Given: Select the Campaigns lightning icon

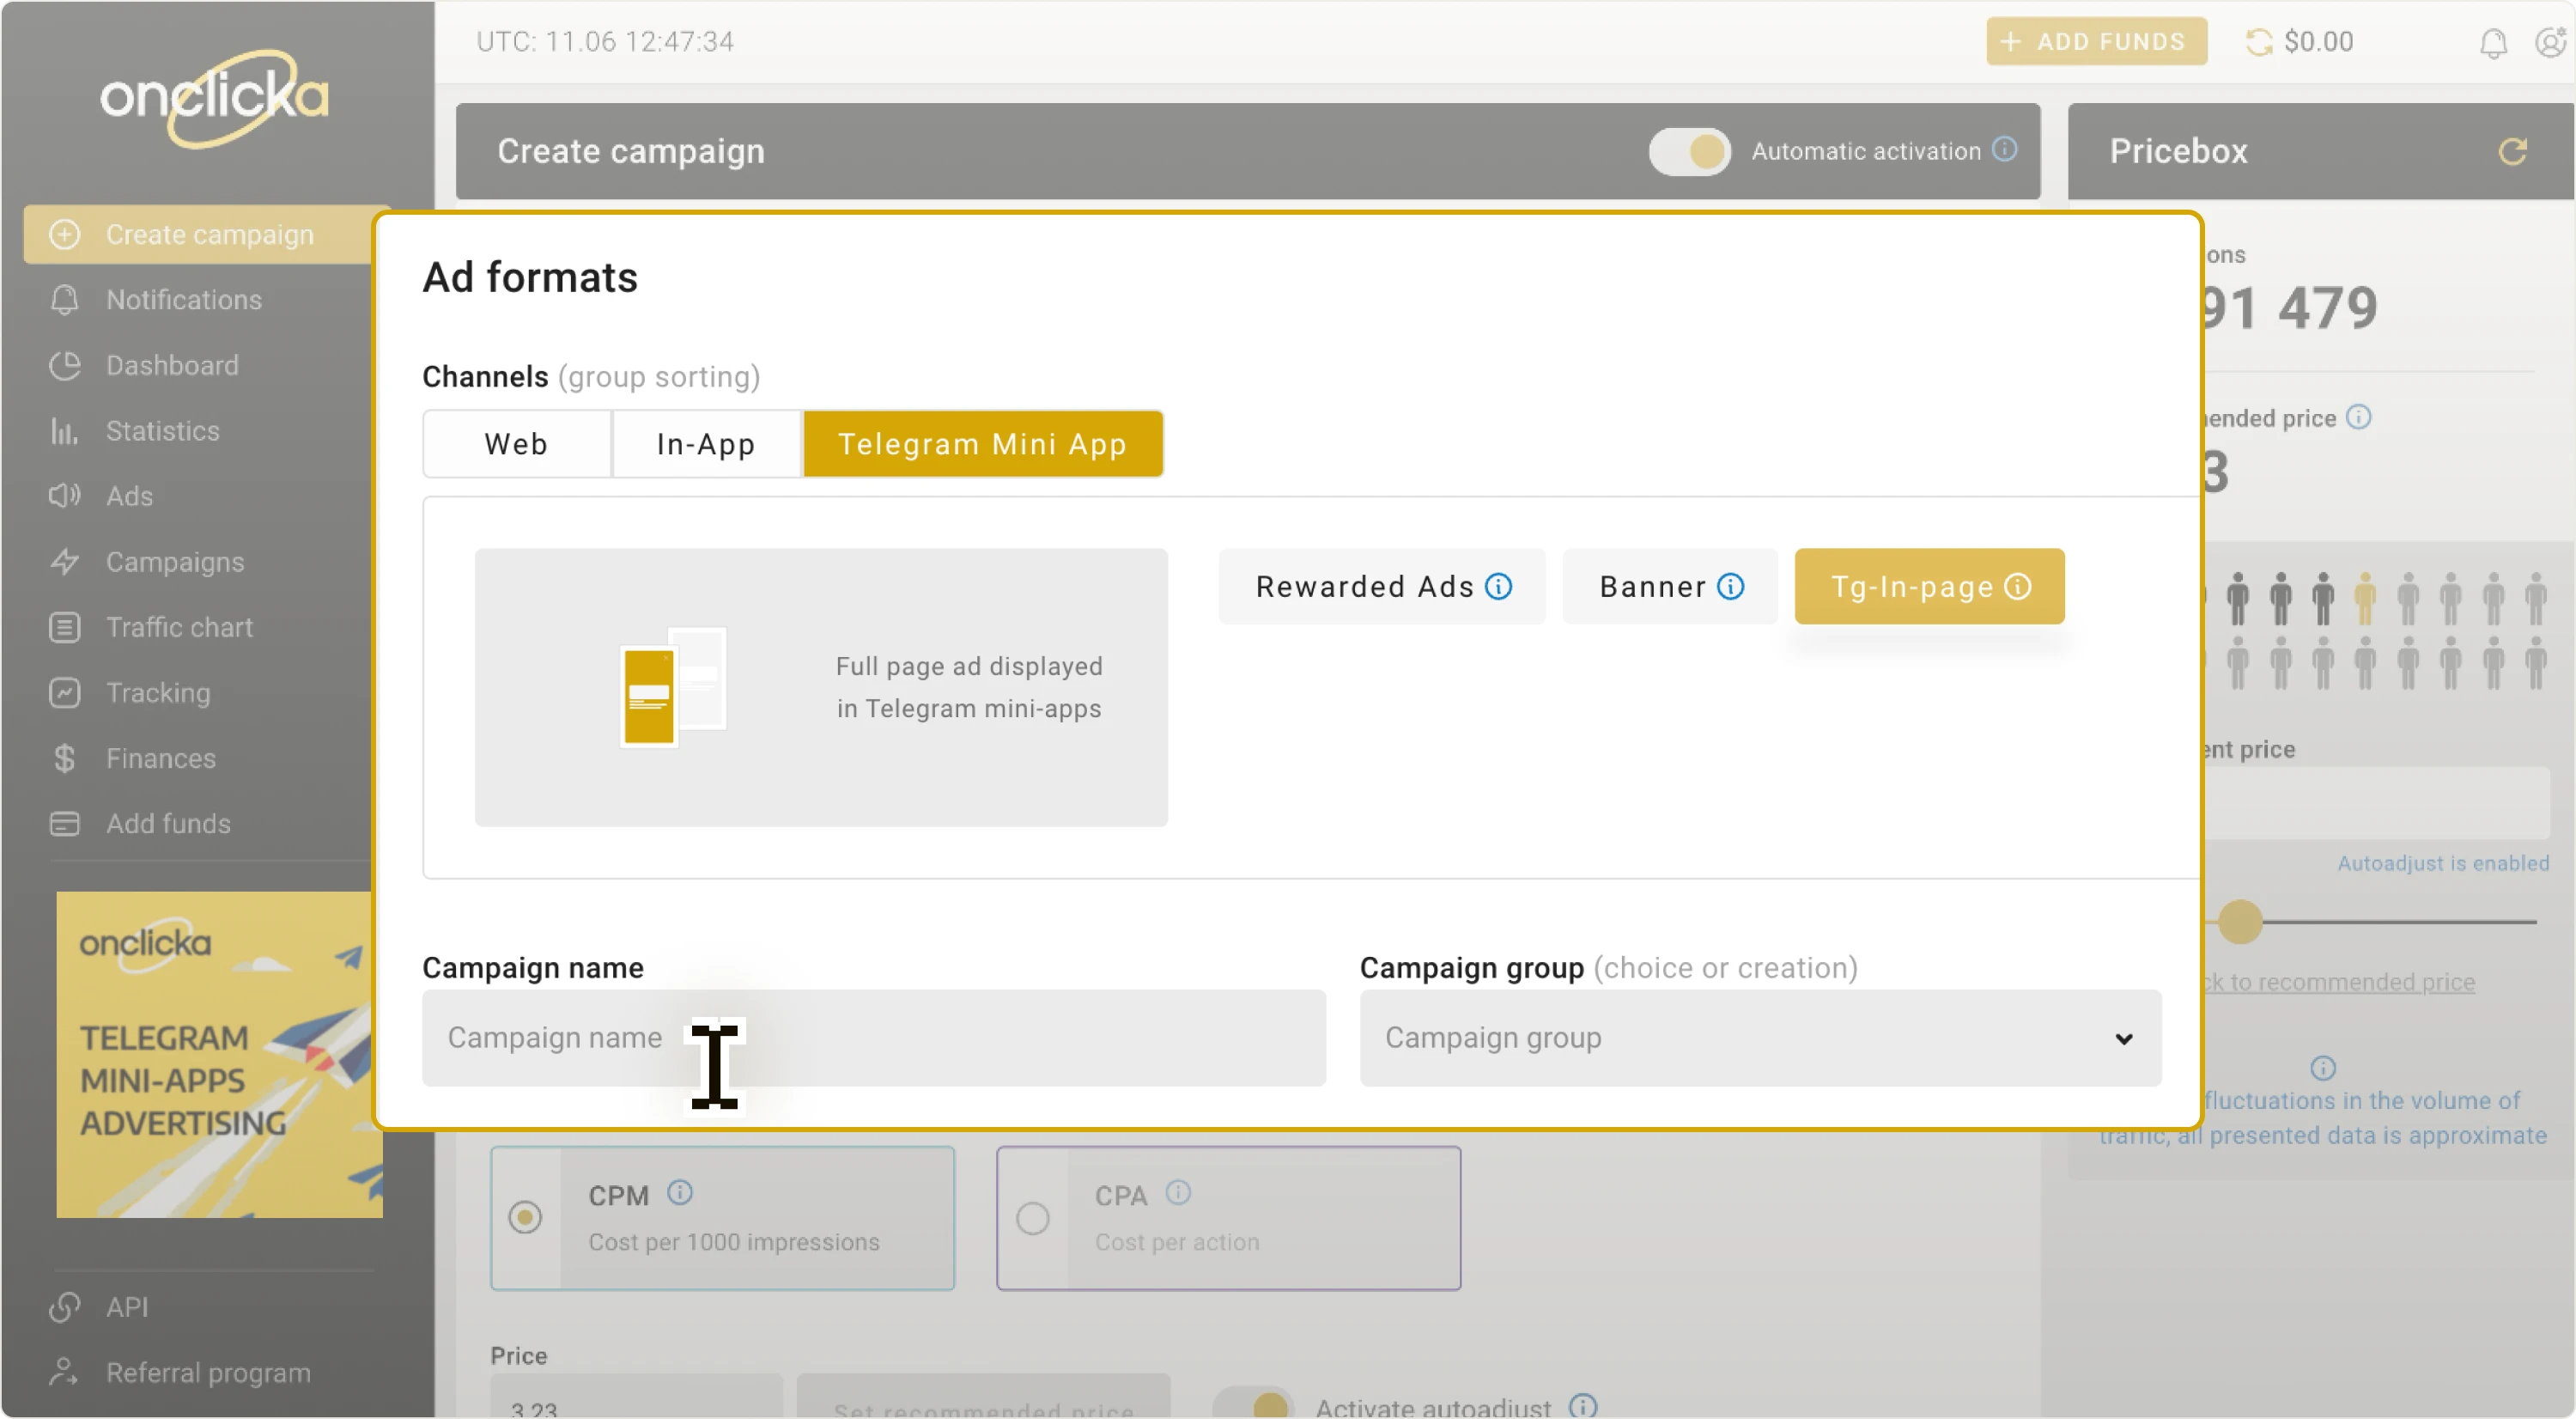Looking at the screenshot, I should (x=64, y=561).
